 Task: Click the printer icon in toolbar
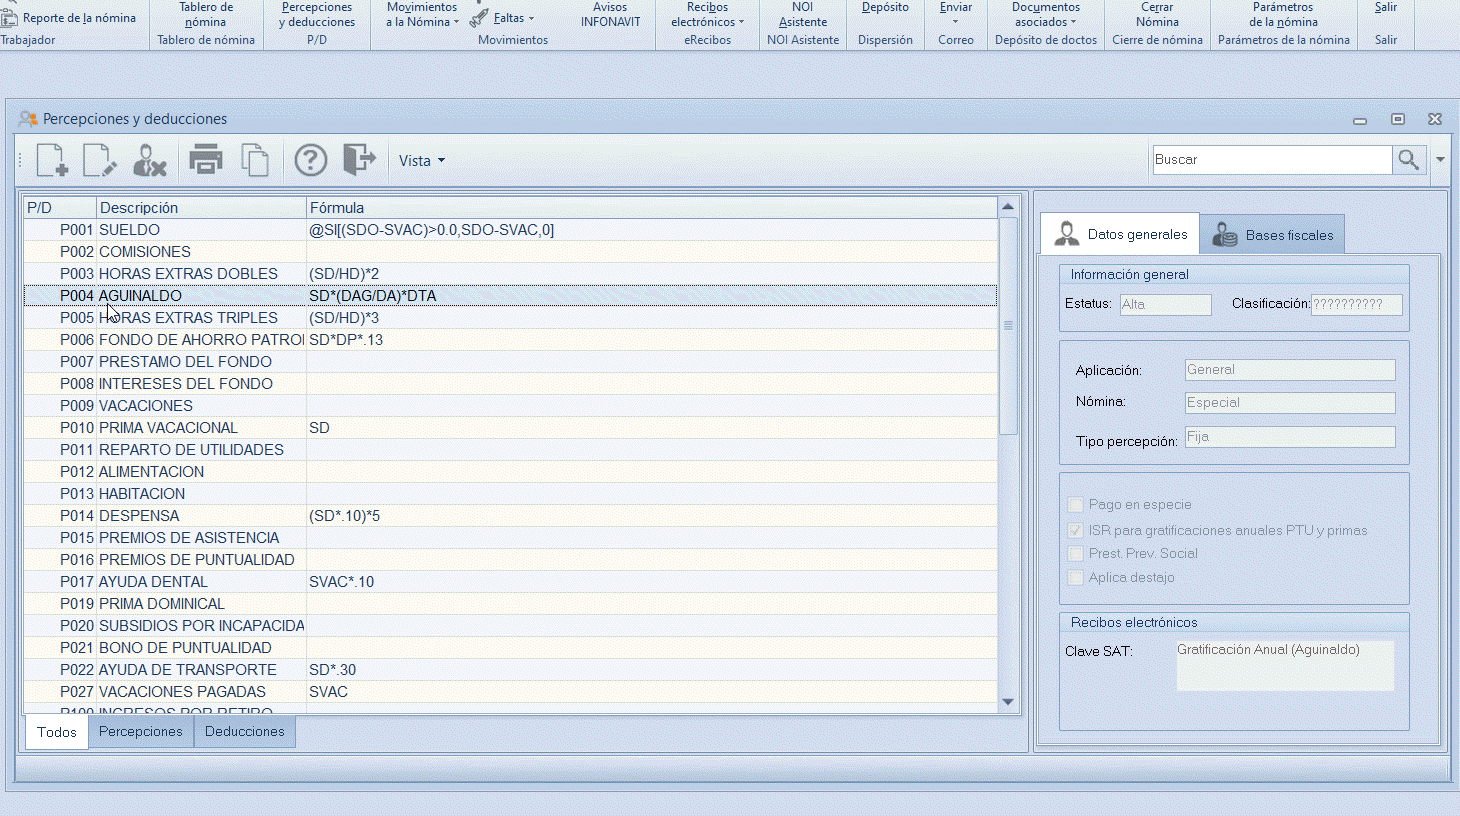(206, 160)
